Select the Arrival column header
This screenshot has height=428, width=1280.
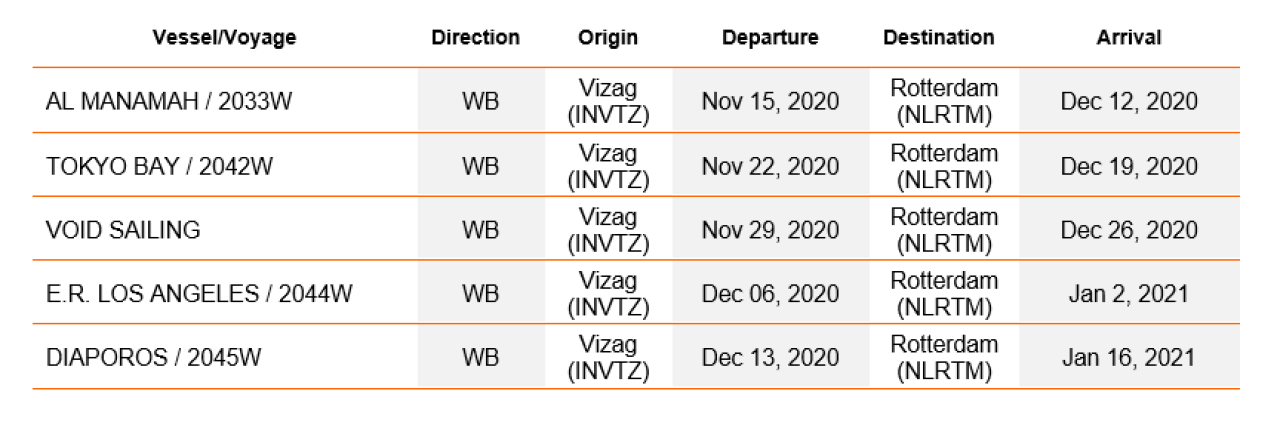pyautogui.click(x=1129, y=38)
